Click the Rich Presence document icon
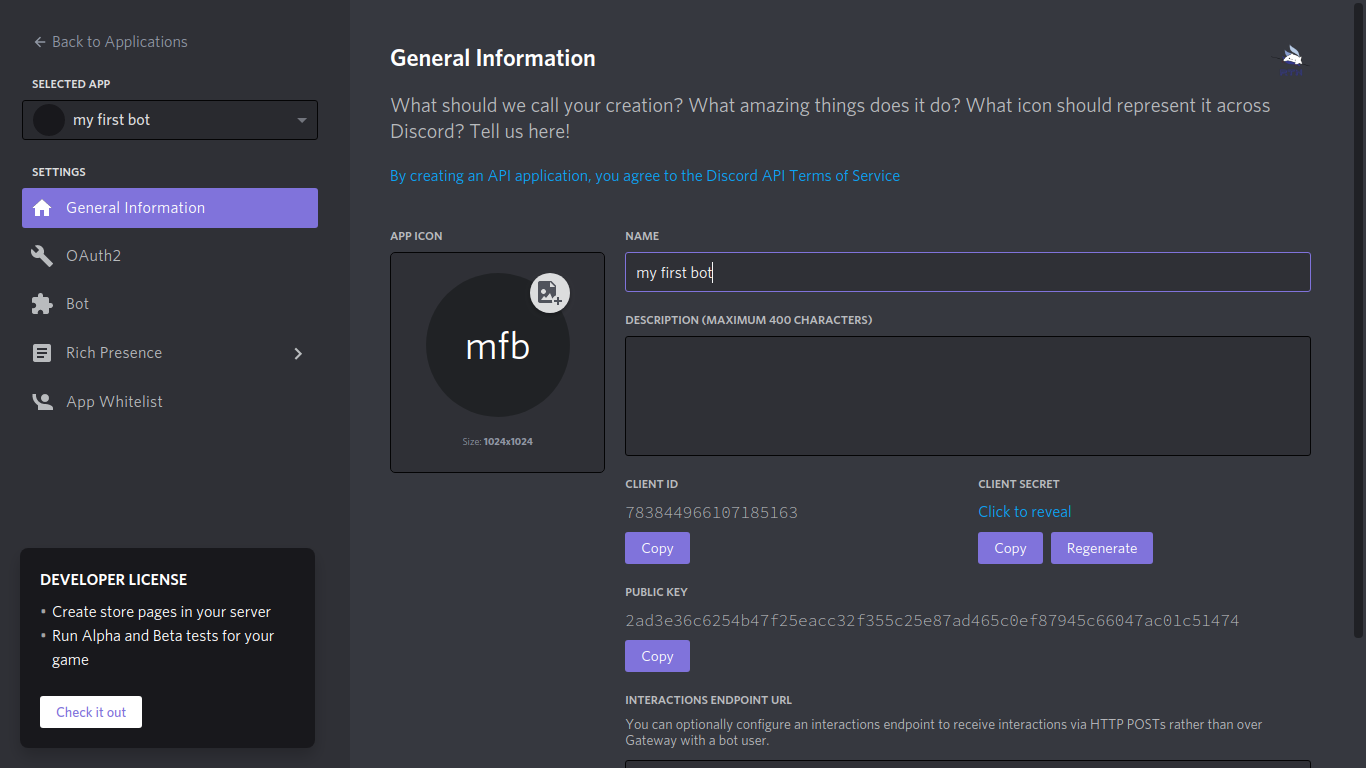 [42, 353]
